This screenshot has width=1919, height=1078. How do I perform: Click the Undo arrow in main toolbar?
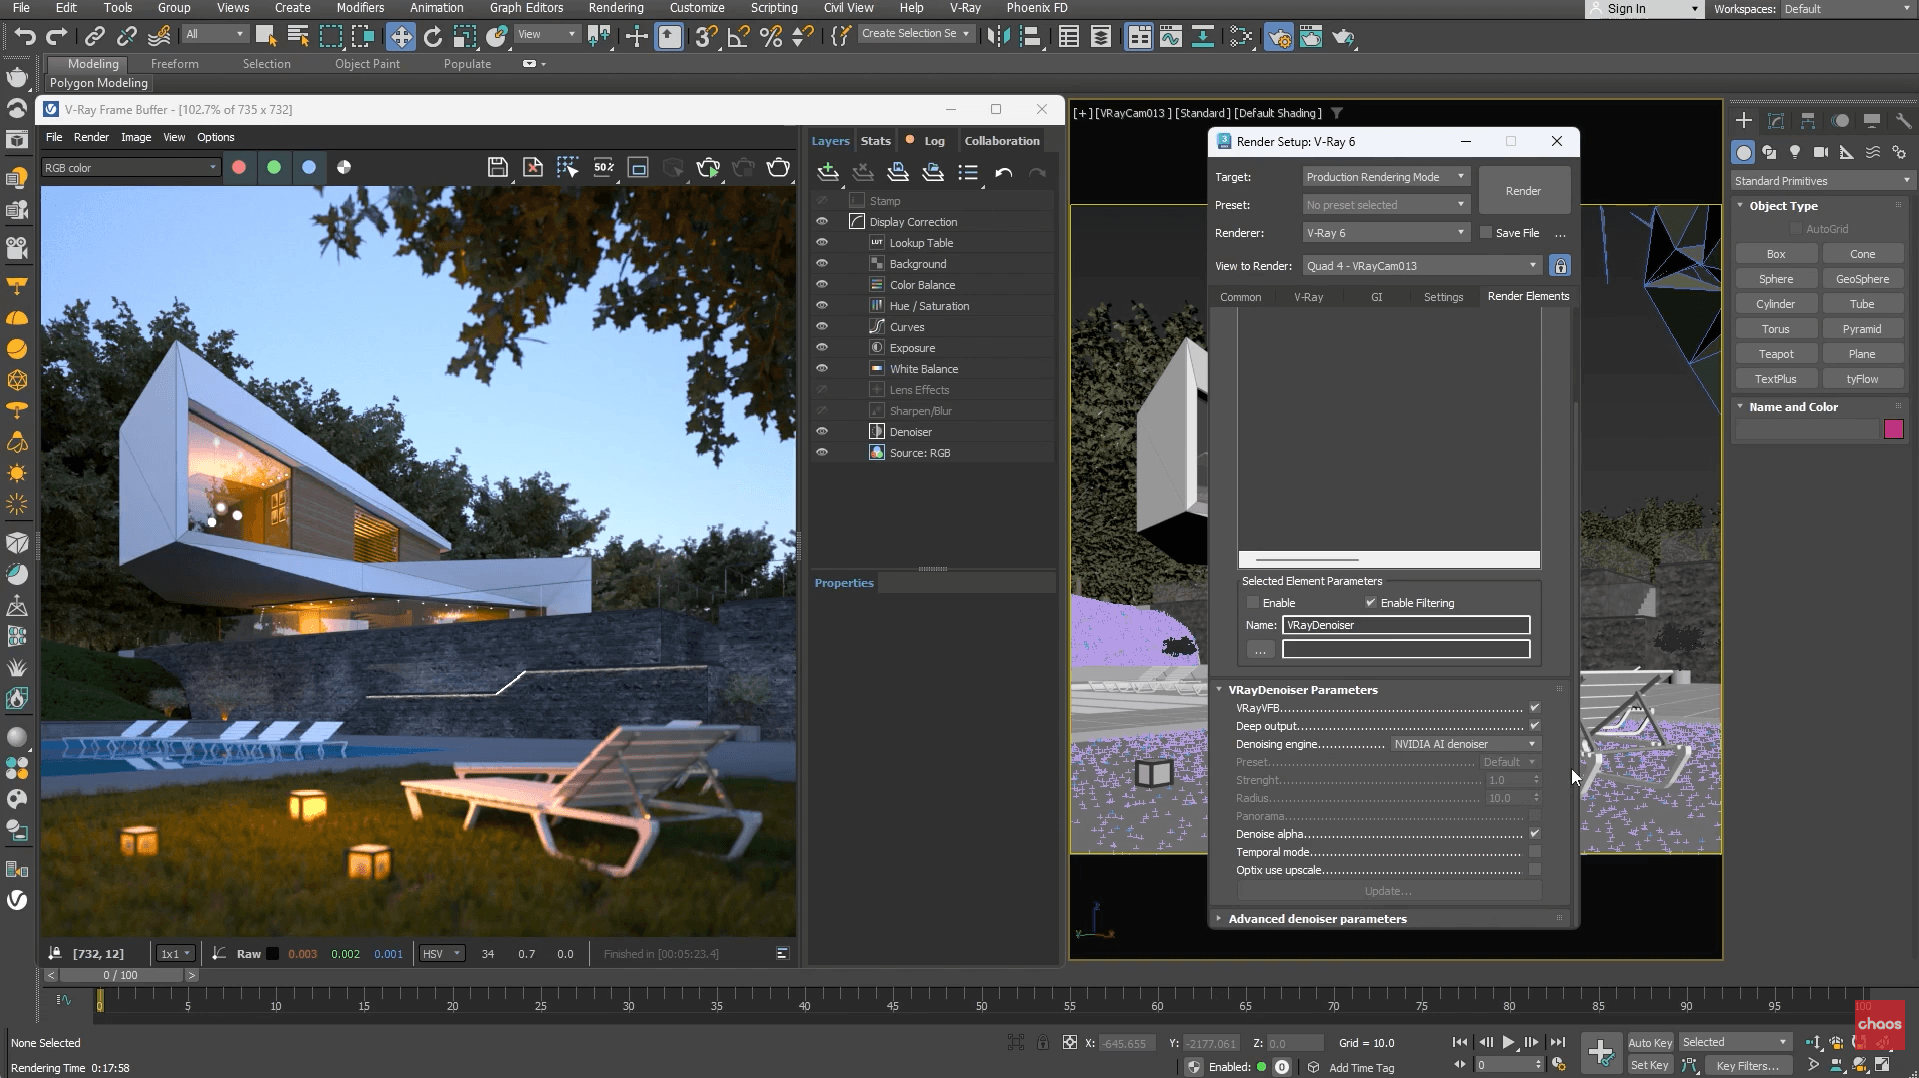pos(25,37)
